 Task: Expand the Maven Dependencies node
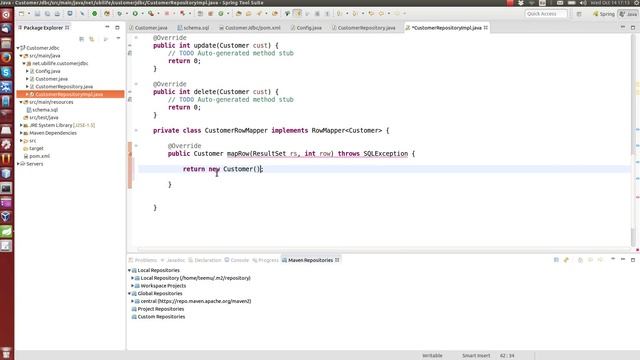21,133
